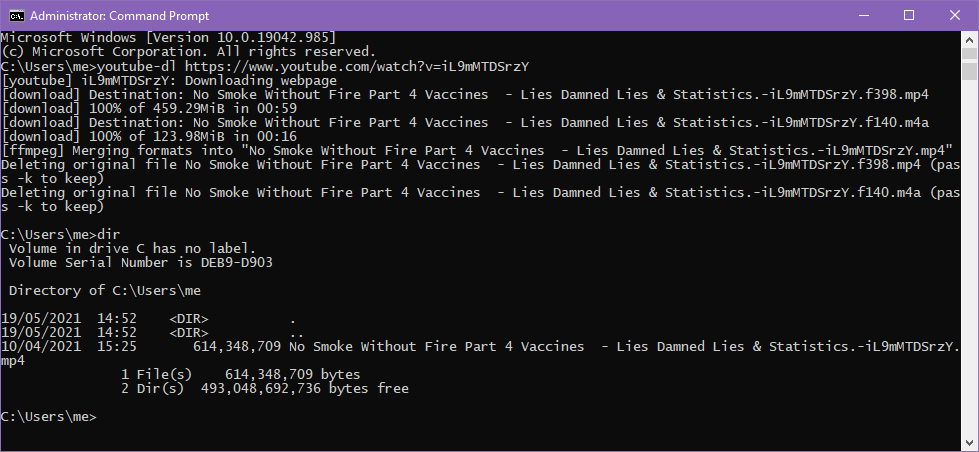979x452 pixels.
Task: Click the volume serial number DEB9-D903
Action: tap(237, 263)
